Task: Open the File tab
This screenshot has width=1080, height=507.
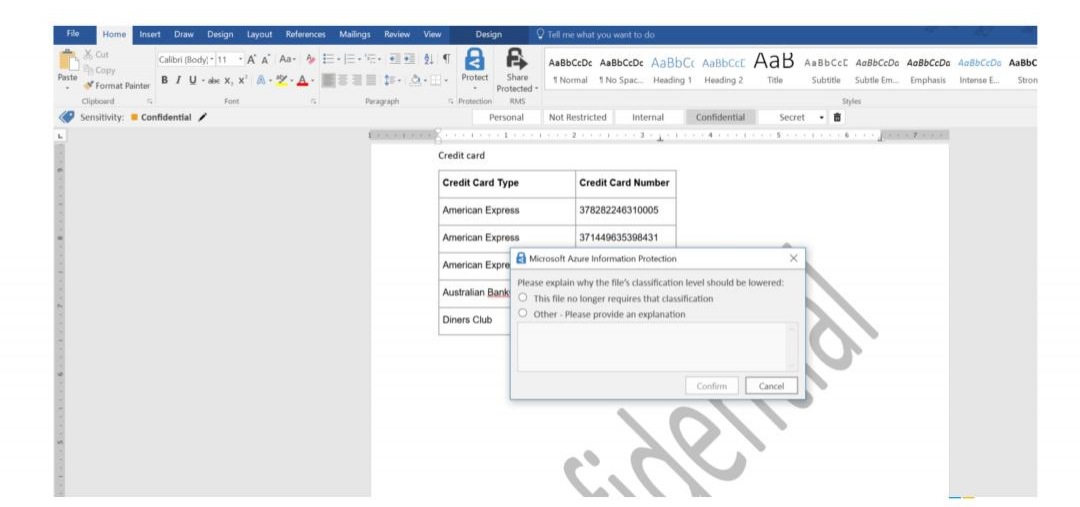Action: pos(72,34)
